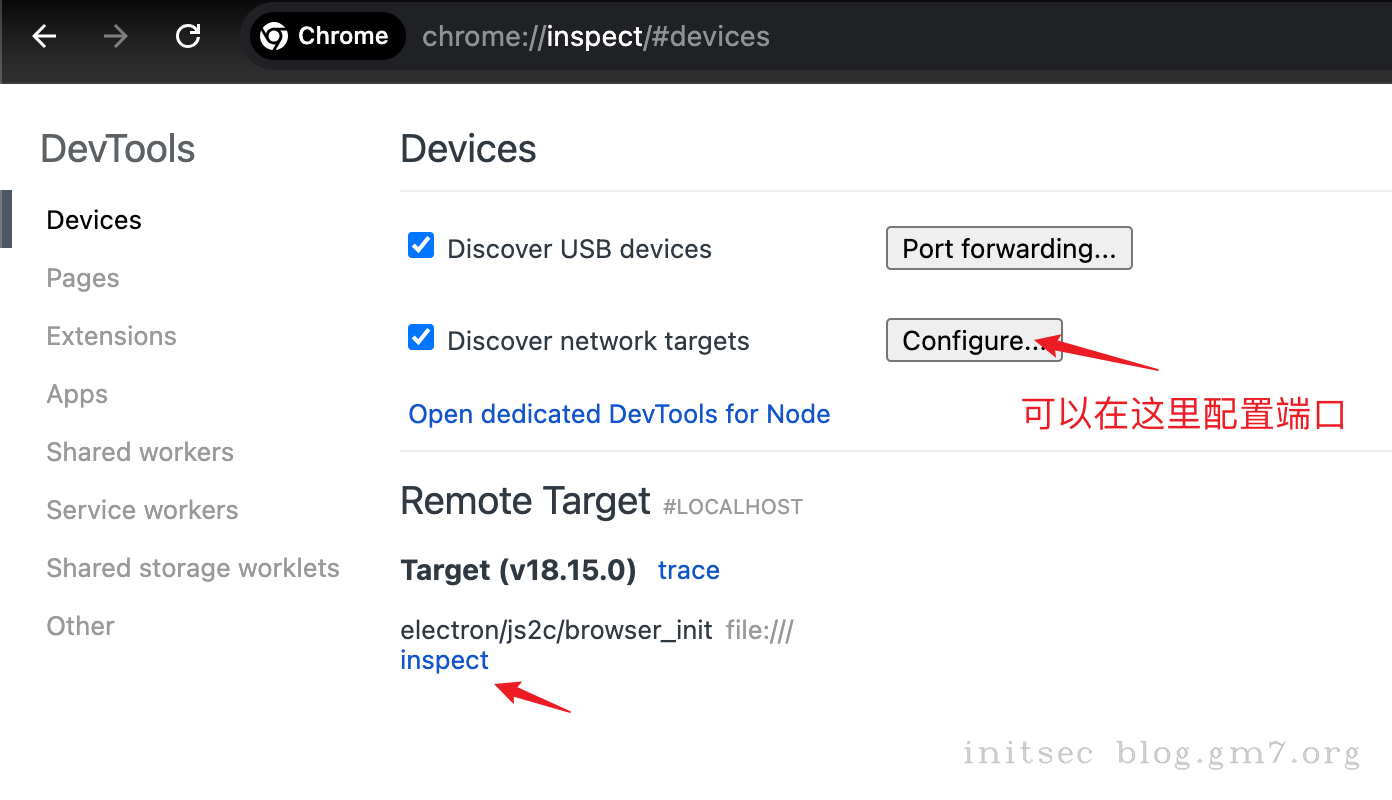Click the trace link beside Target
1392x800 pixels.
pos(688,570)
